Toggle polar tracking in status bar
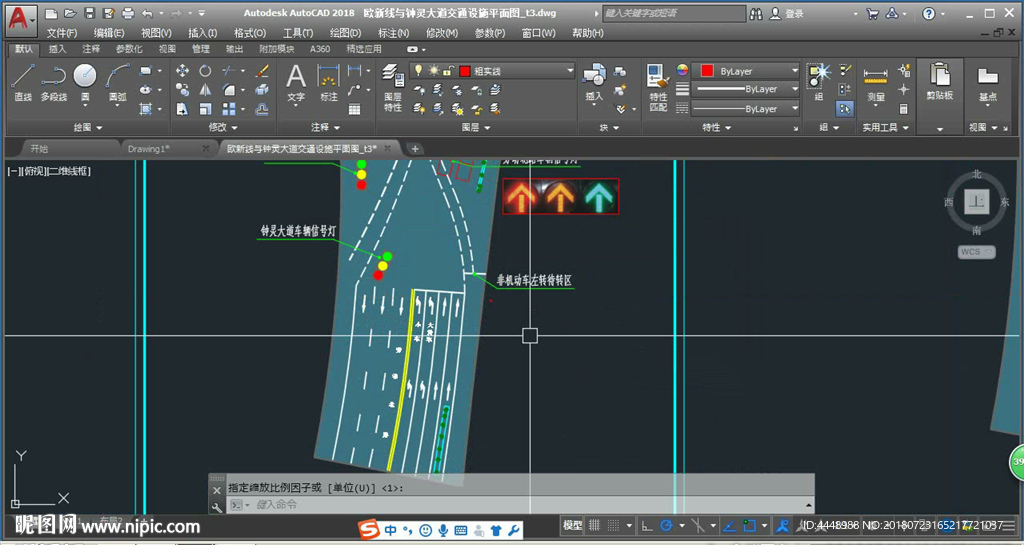 coord(667,525)
